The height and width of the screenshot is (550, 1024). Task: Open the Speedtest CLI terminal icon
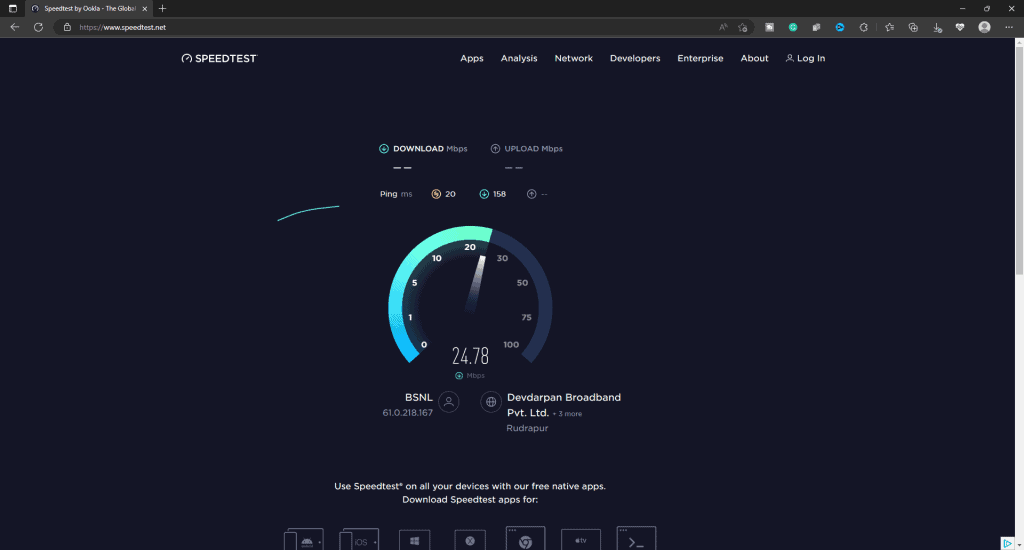click(x=636, y=539)
